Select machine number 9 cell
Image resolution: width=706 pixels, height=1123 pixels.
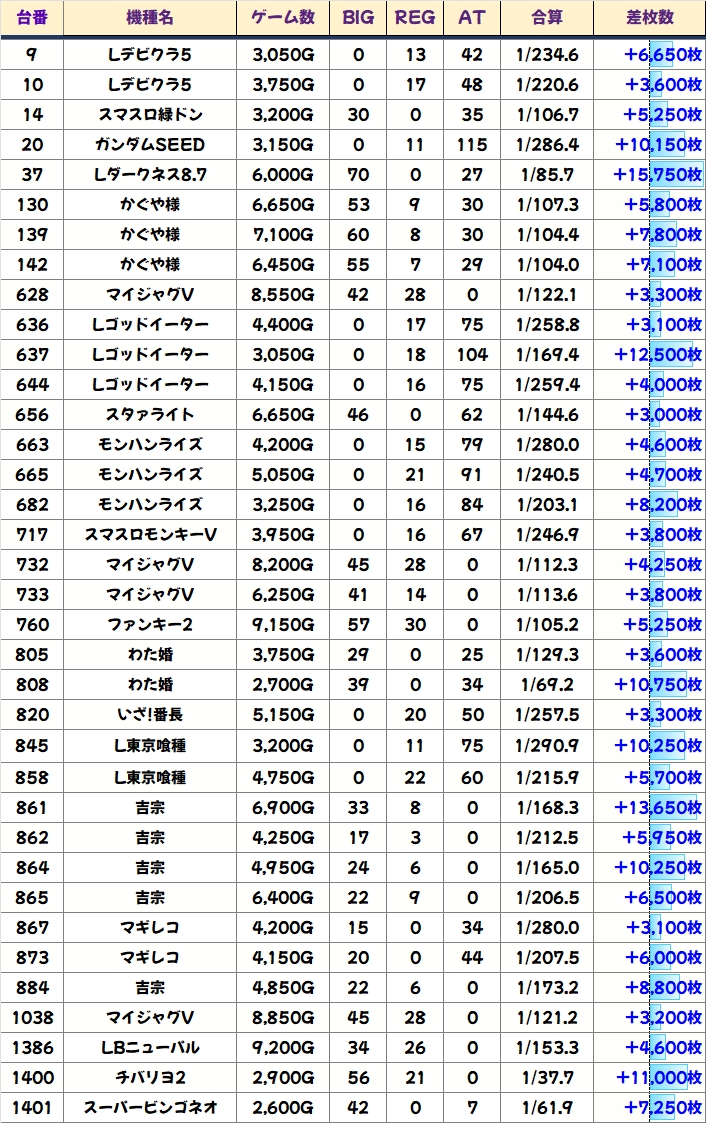coord(32,54)
